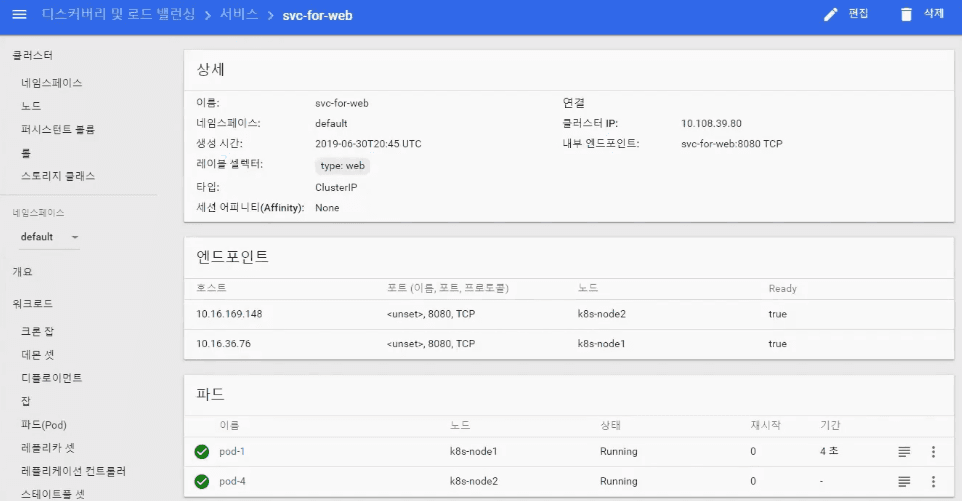Click green running status icon of pod-1
The image size is (962, 501).
tap(202, 452)
